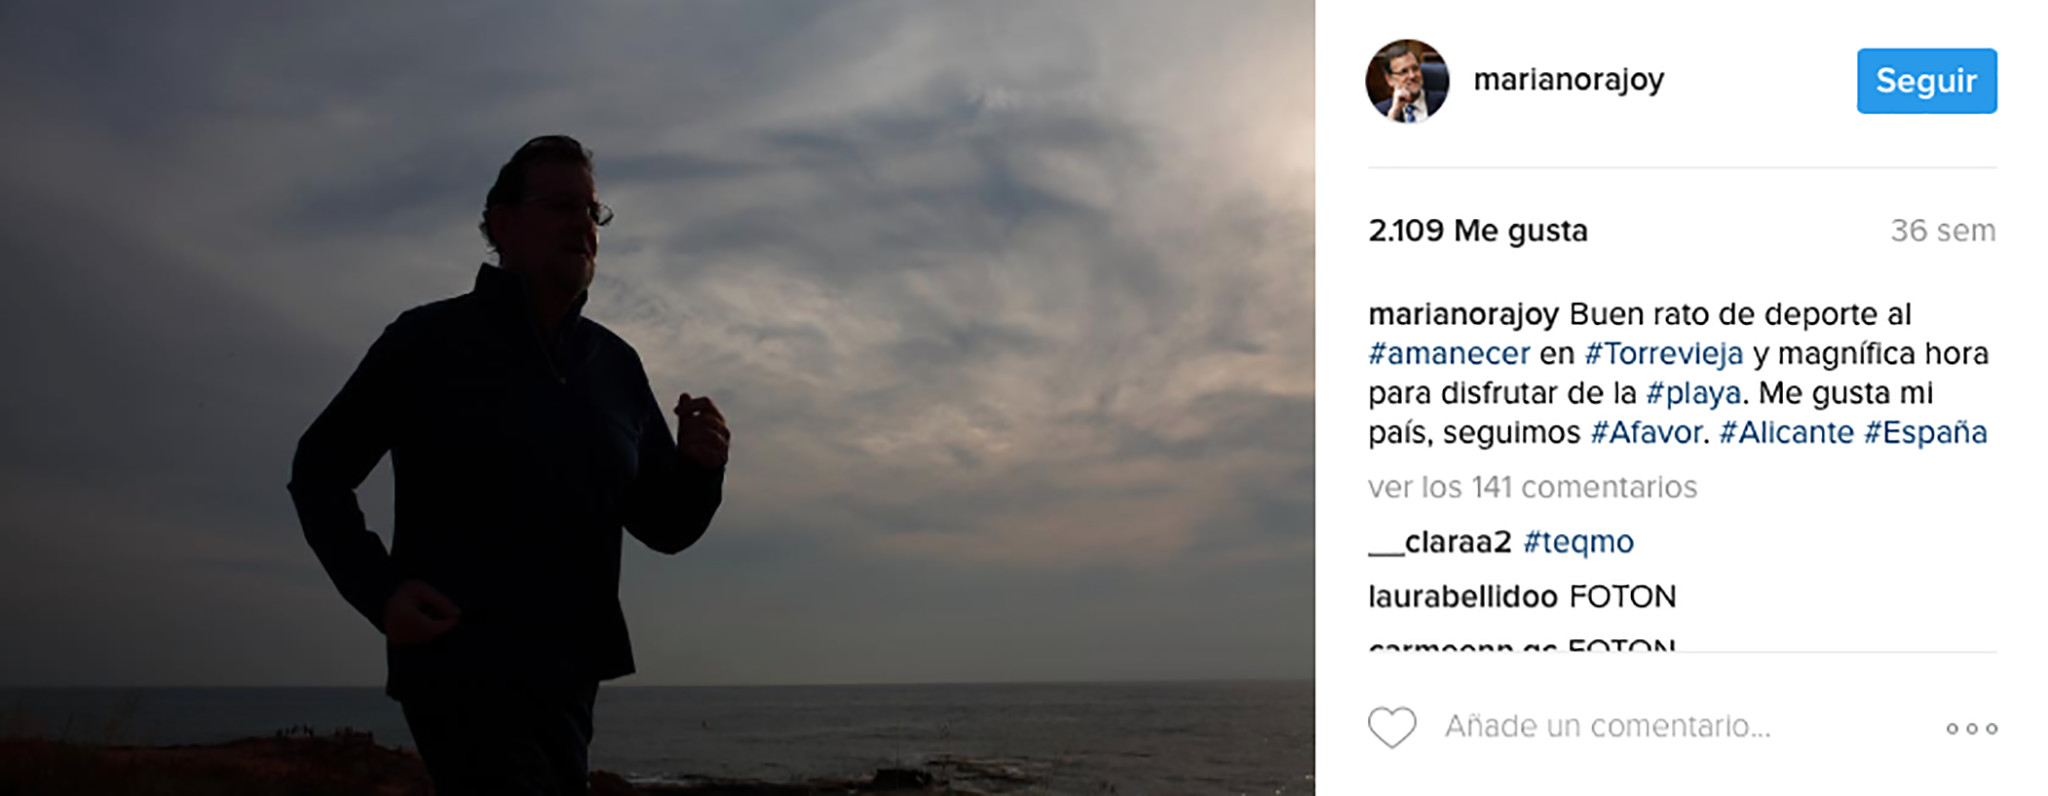This screenshot has height=796, width=2048.
Task: Click the Seguir follow button
Action: (x=1926, y=81)
